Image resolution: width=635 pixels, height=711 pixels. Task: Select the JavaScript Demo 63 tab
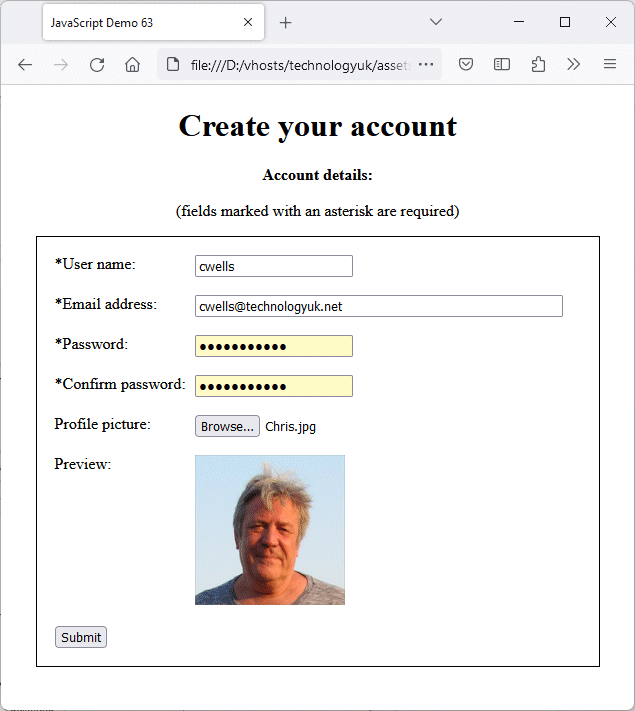(x=153, y=22)
